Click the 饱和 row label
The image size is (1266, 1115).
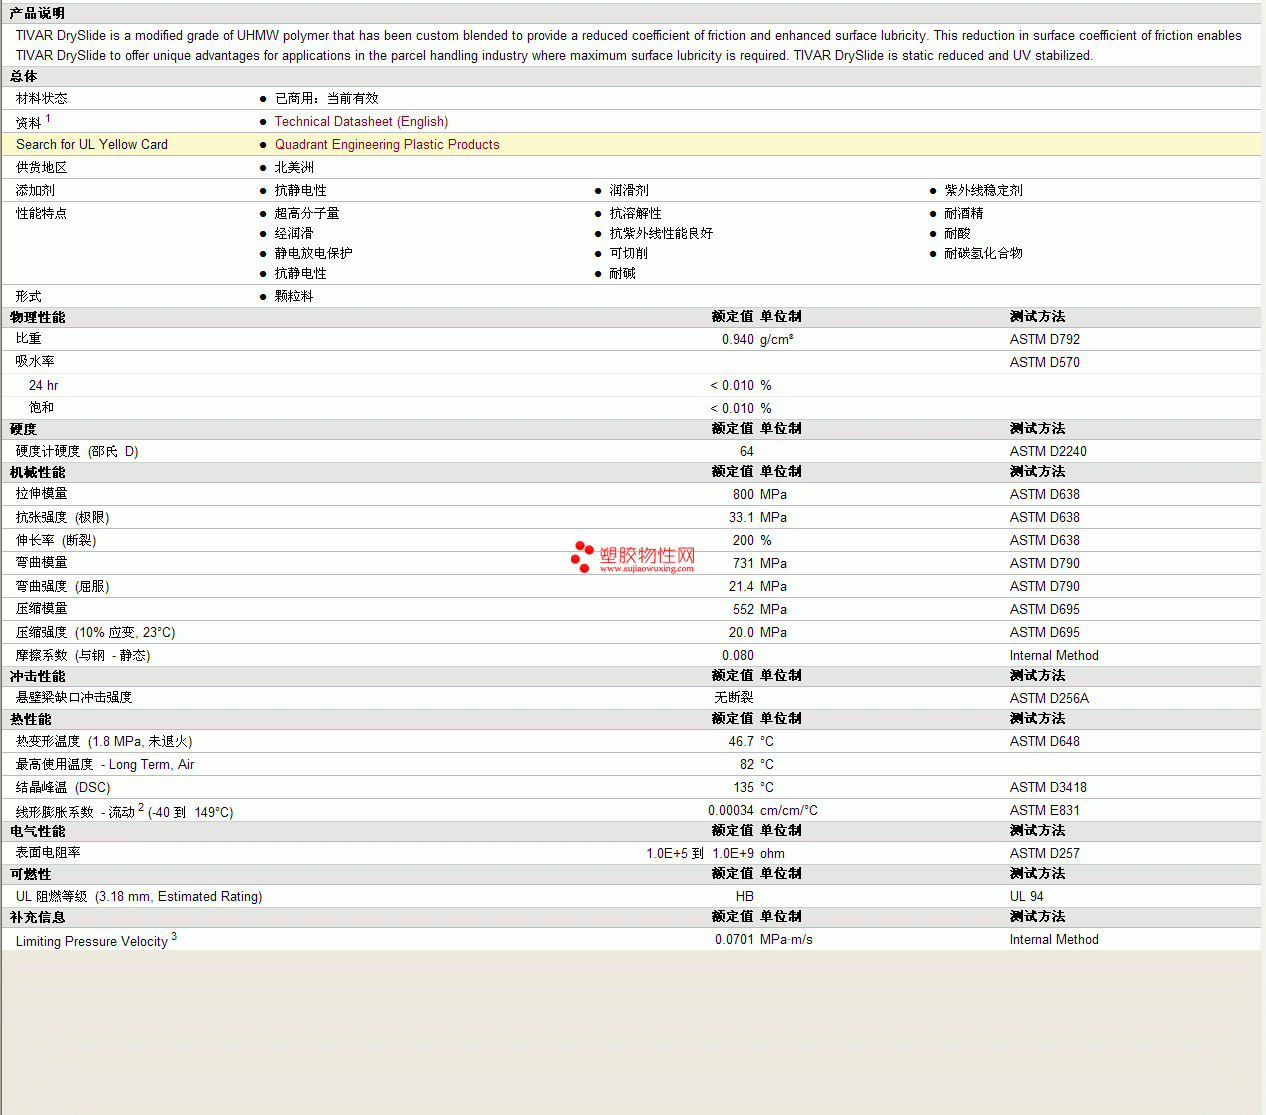(42, 408)
